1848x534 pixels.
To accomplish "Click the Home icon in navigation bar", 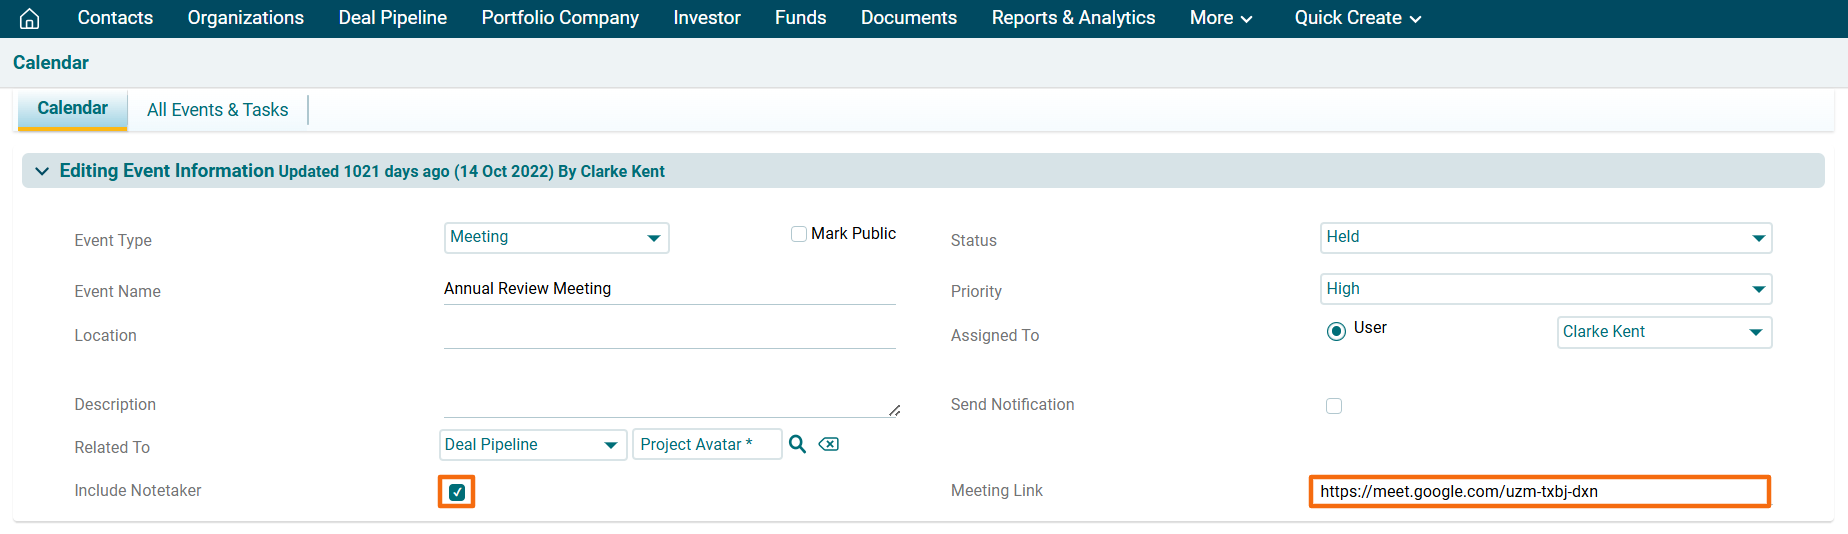I will 30,18.
